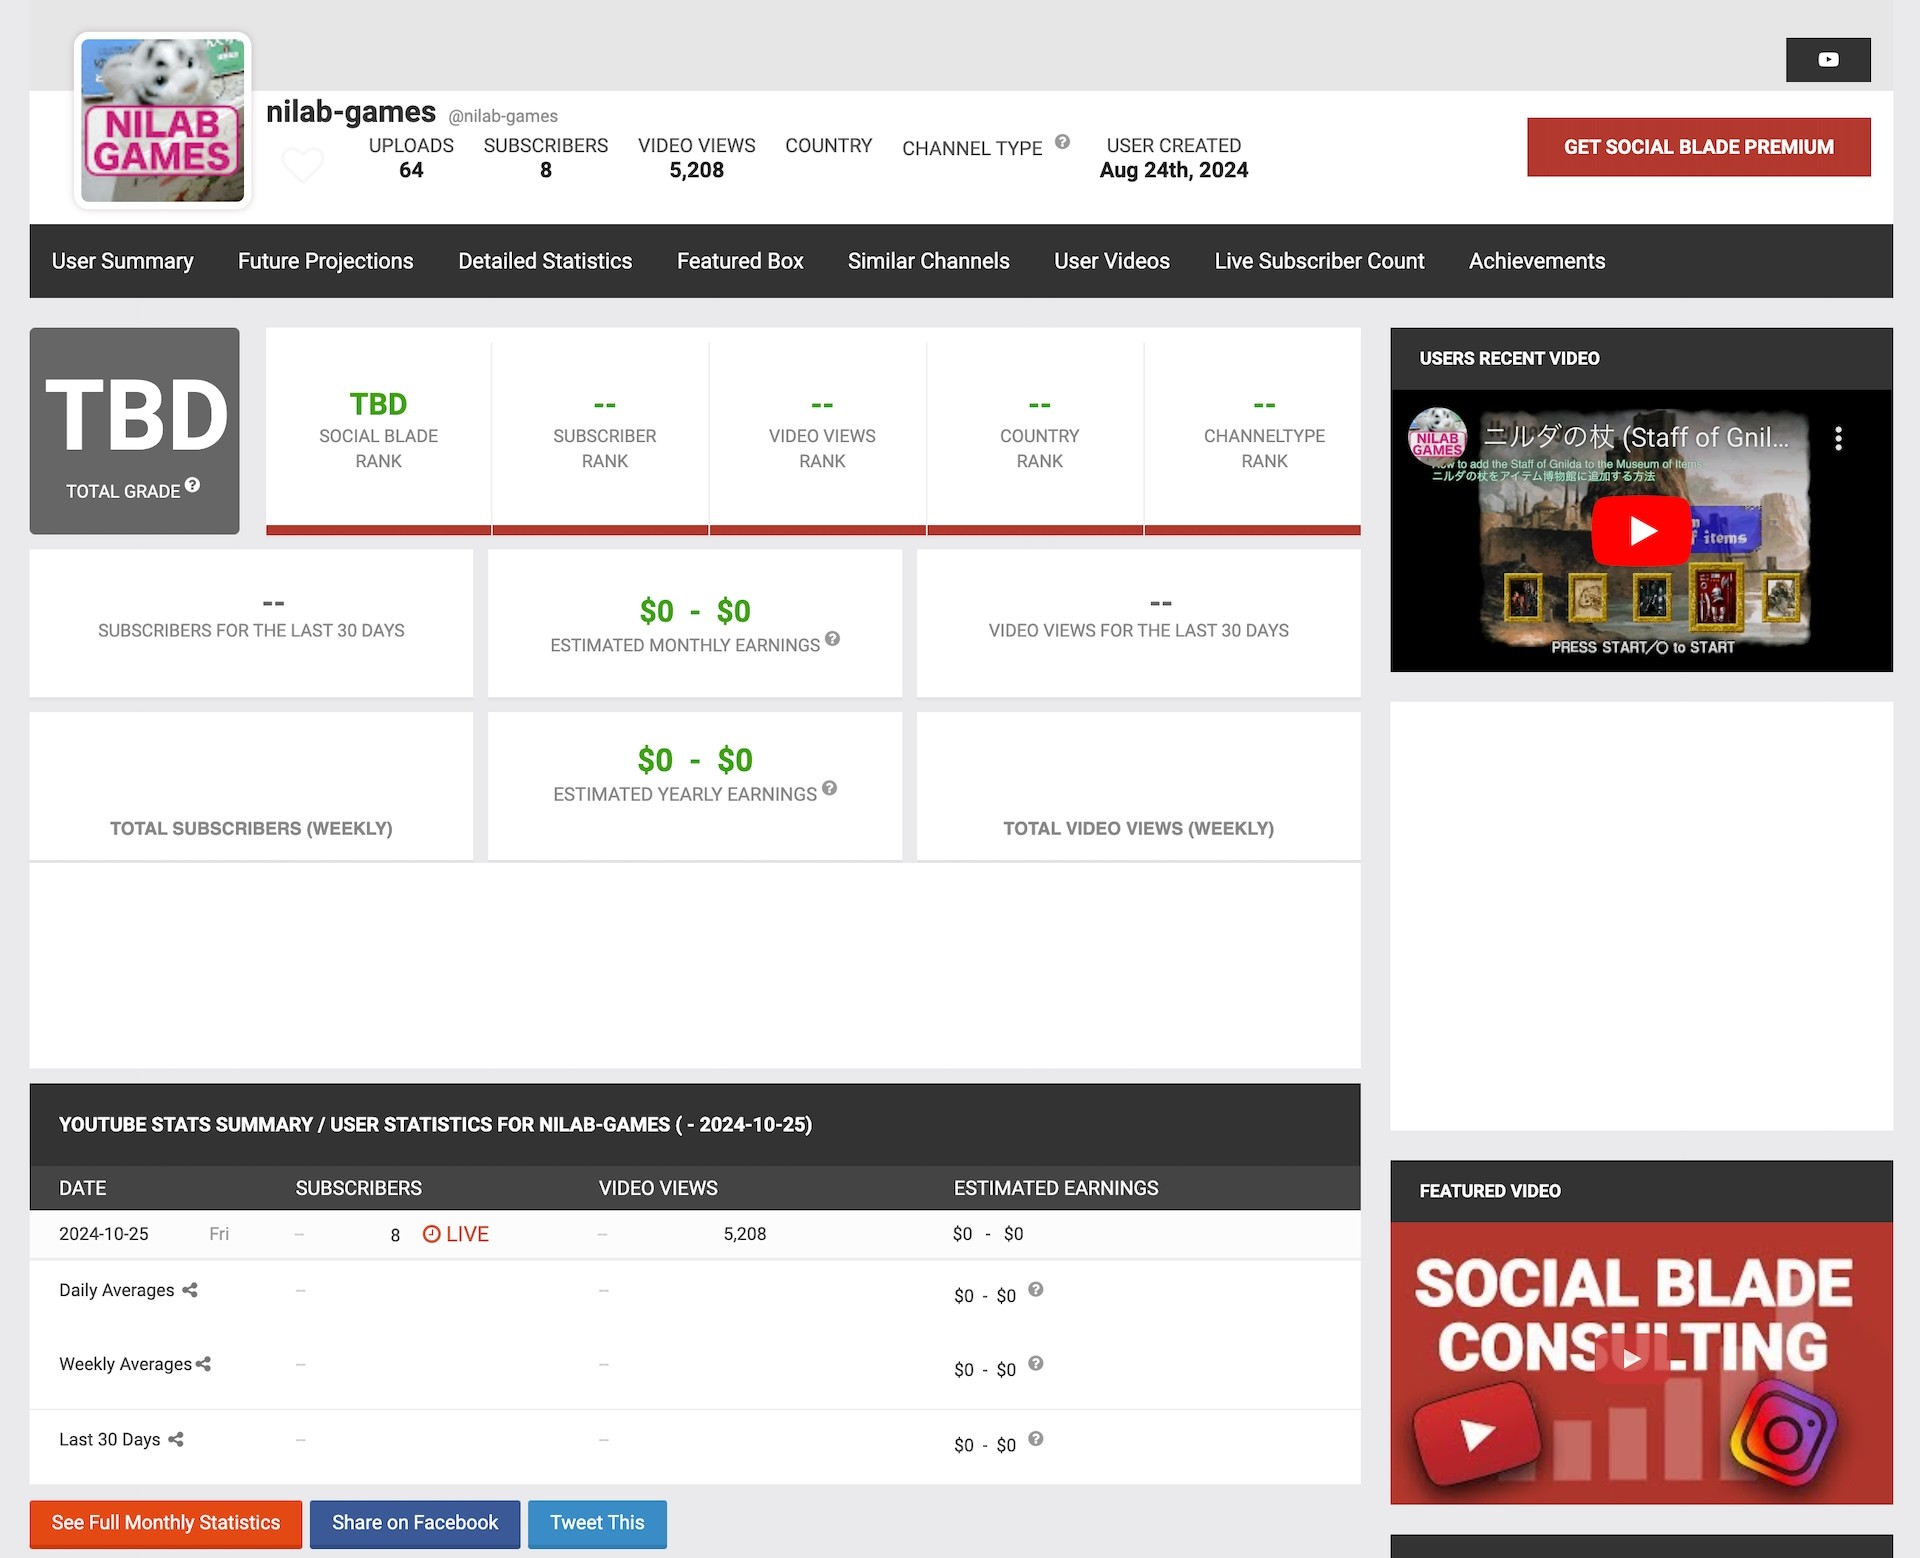Click the Tweet This button

[597, 1523]
